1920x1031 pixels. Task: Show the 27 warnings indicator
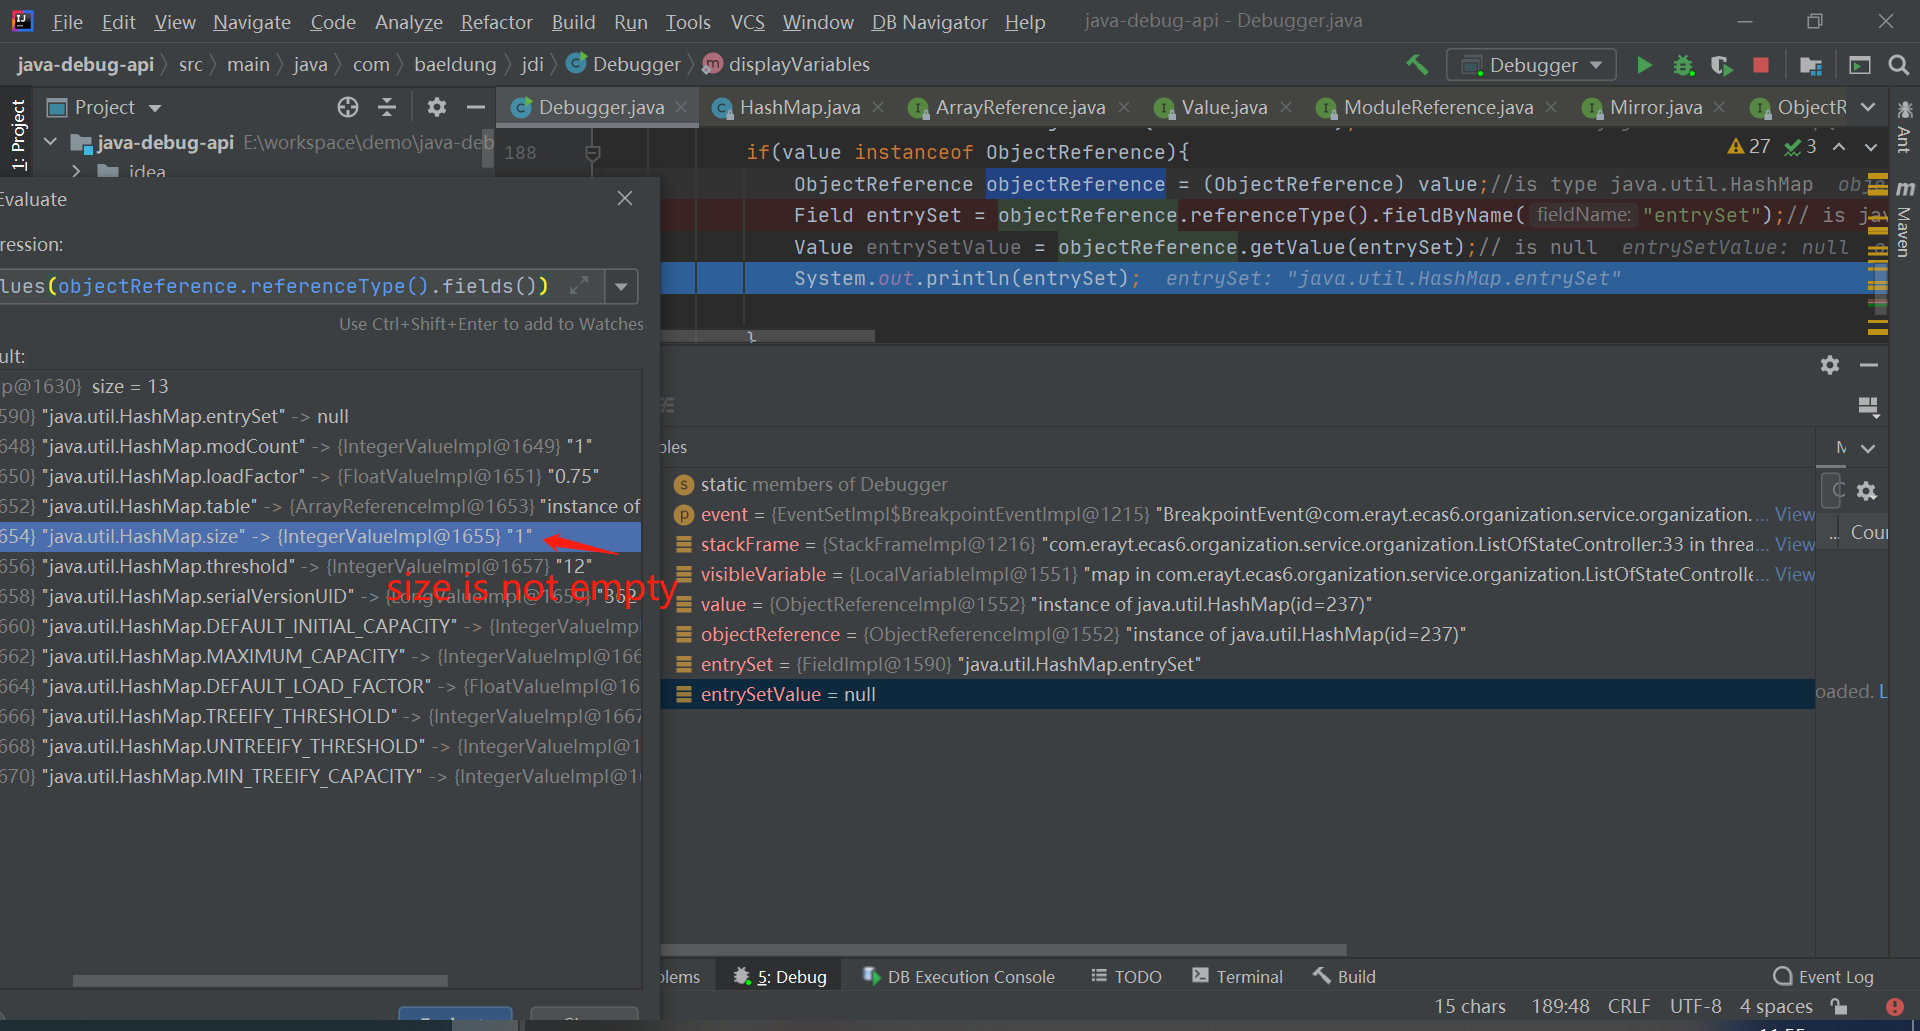(1749, 147)
